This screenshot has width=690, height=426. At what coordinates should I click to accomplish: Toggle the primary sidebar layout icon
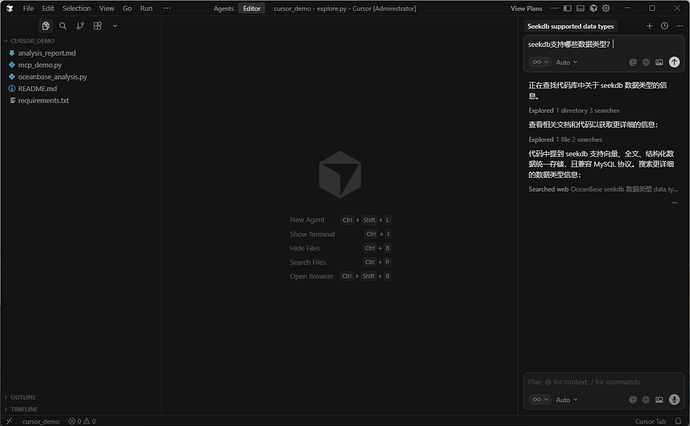click(565, 8)
